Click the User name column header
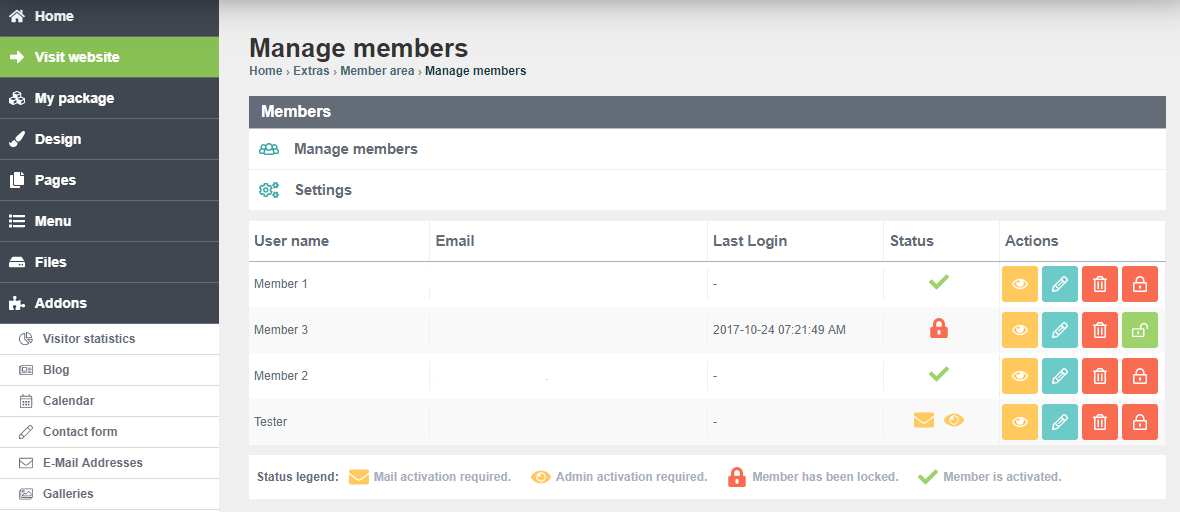The height and width of the screenshot is (512, 1180). pos(291,241)
